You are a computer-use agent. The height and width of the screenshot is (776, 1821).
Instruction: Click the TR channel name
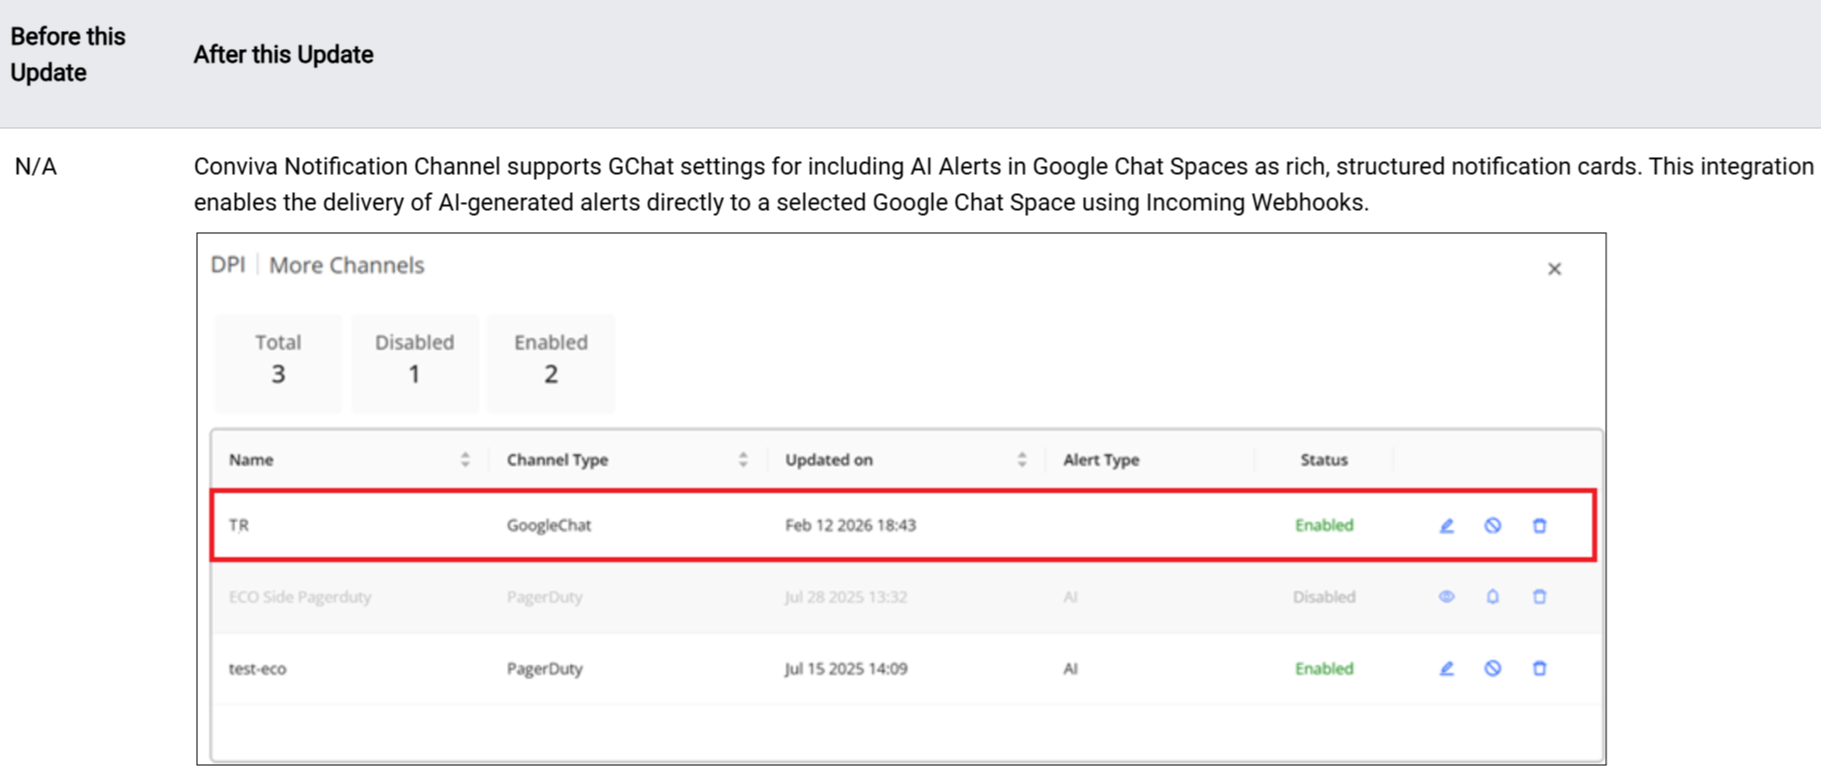[x=239, y=526]
